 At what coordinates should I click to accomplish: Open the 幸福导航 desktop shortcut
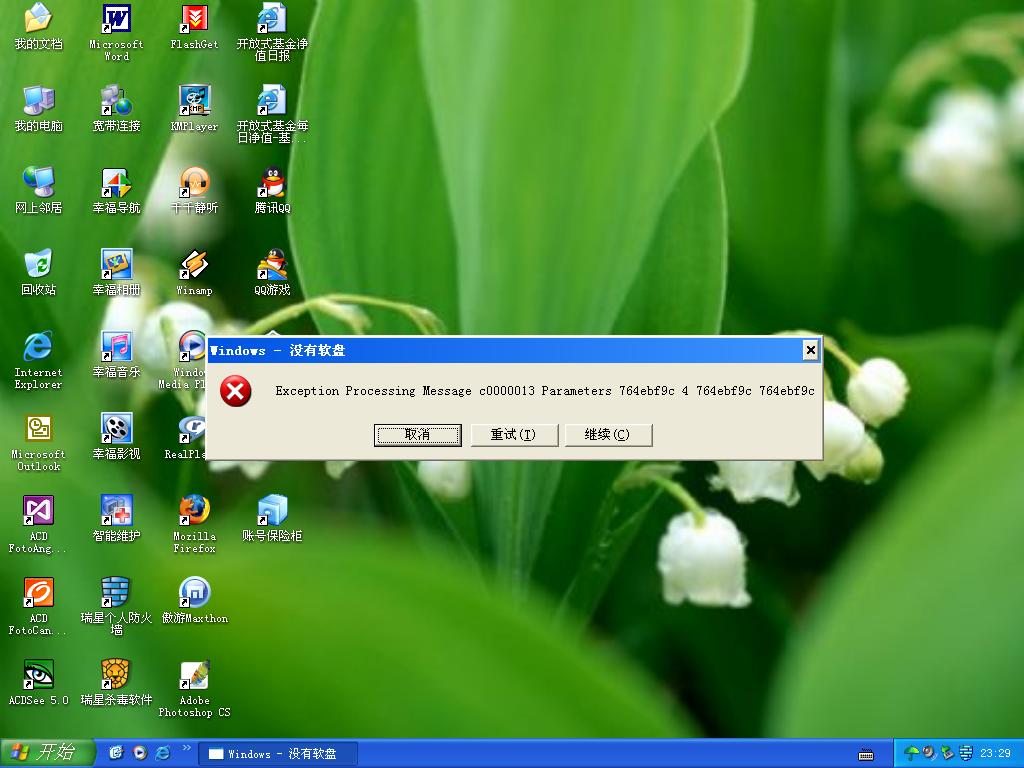pos(116,190)
